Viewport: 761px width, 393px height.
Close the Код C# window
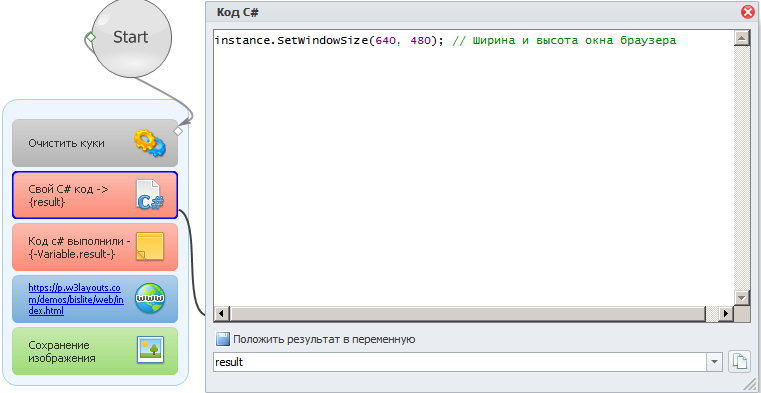click(x=748, y=13)
